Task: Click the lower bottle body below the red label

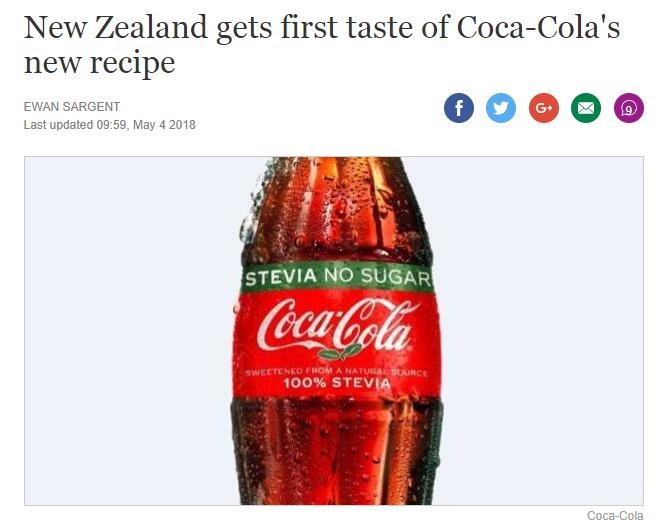Action: point(337,452)
